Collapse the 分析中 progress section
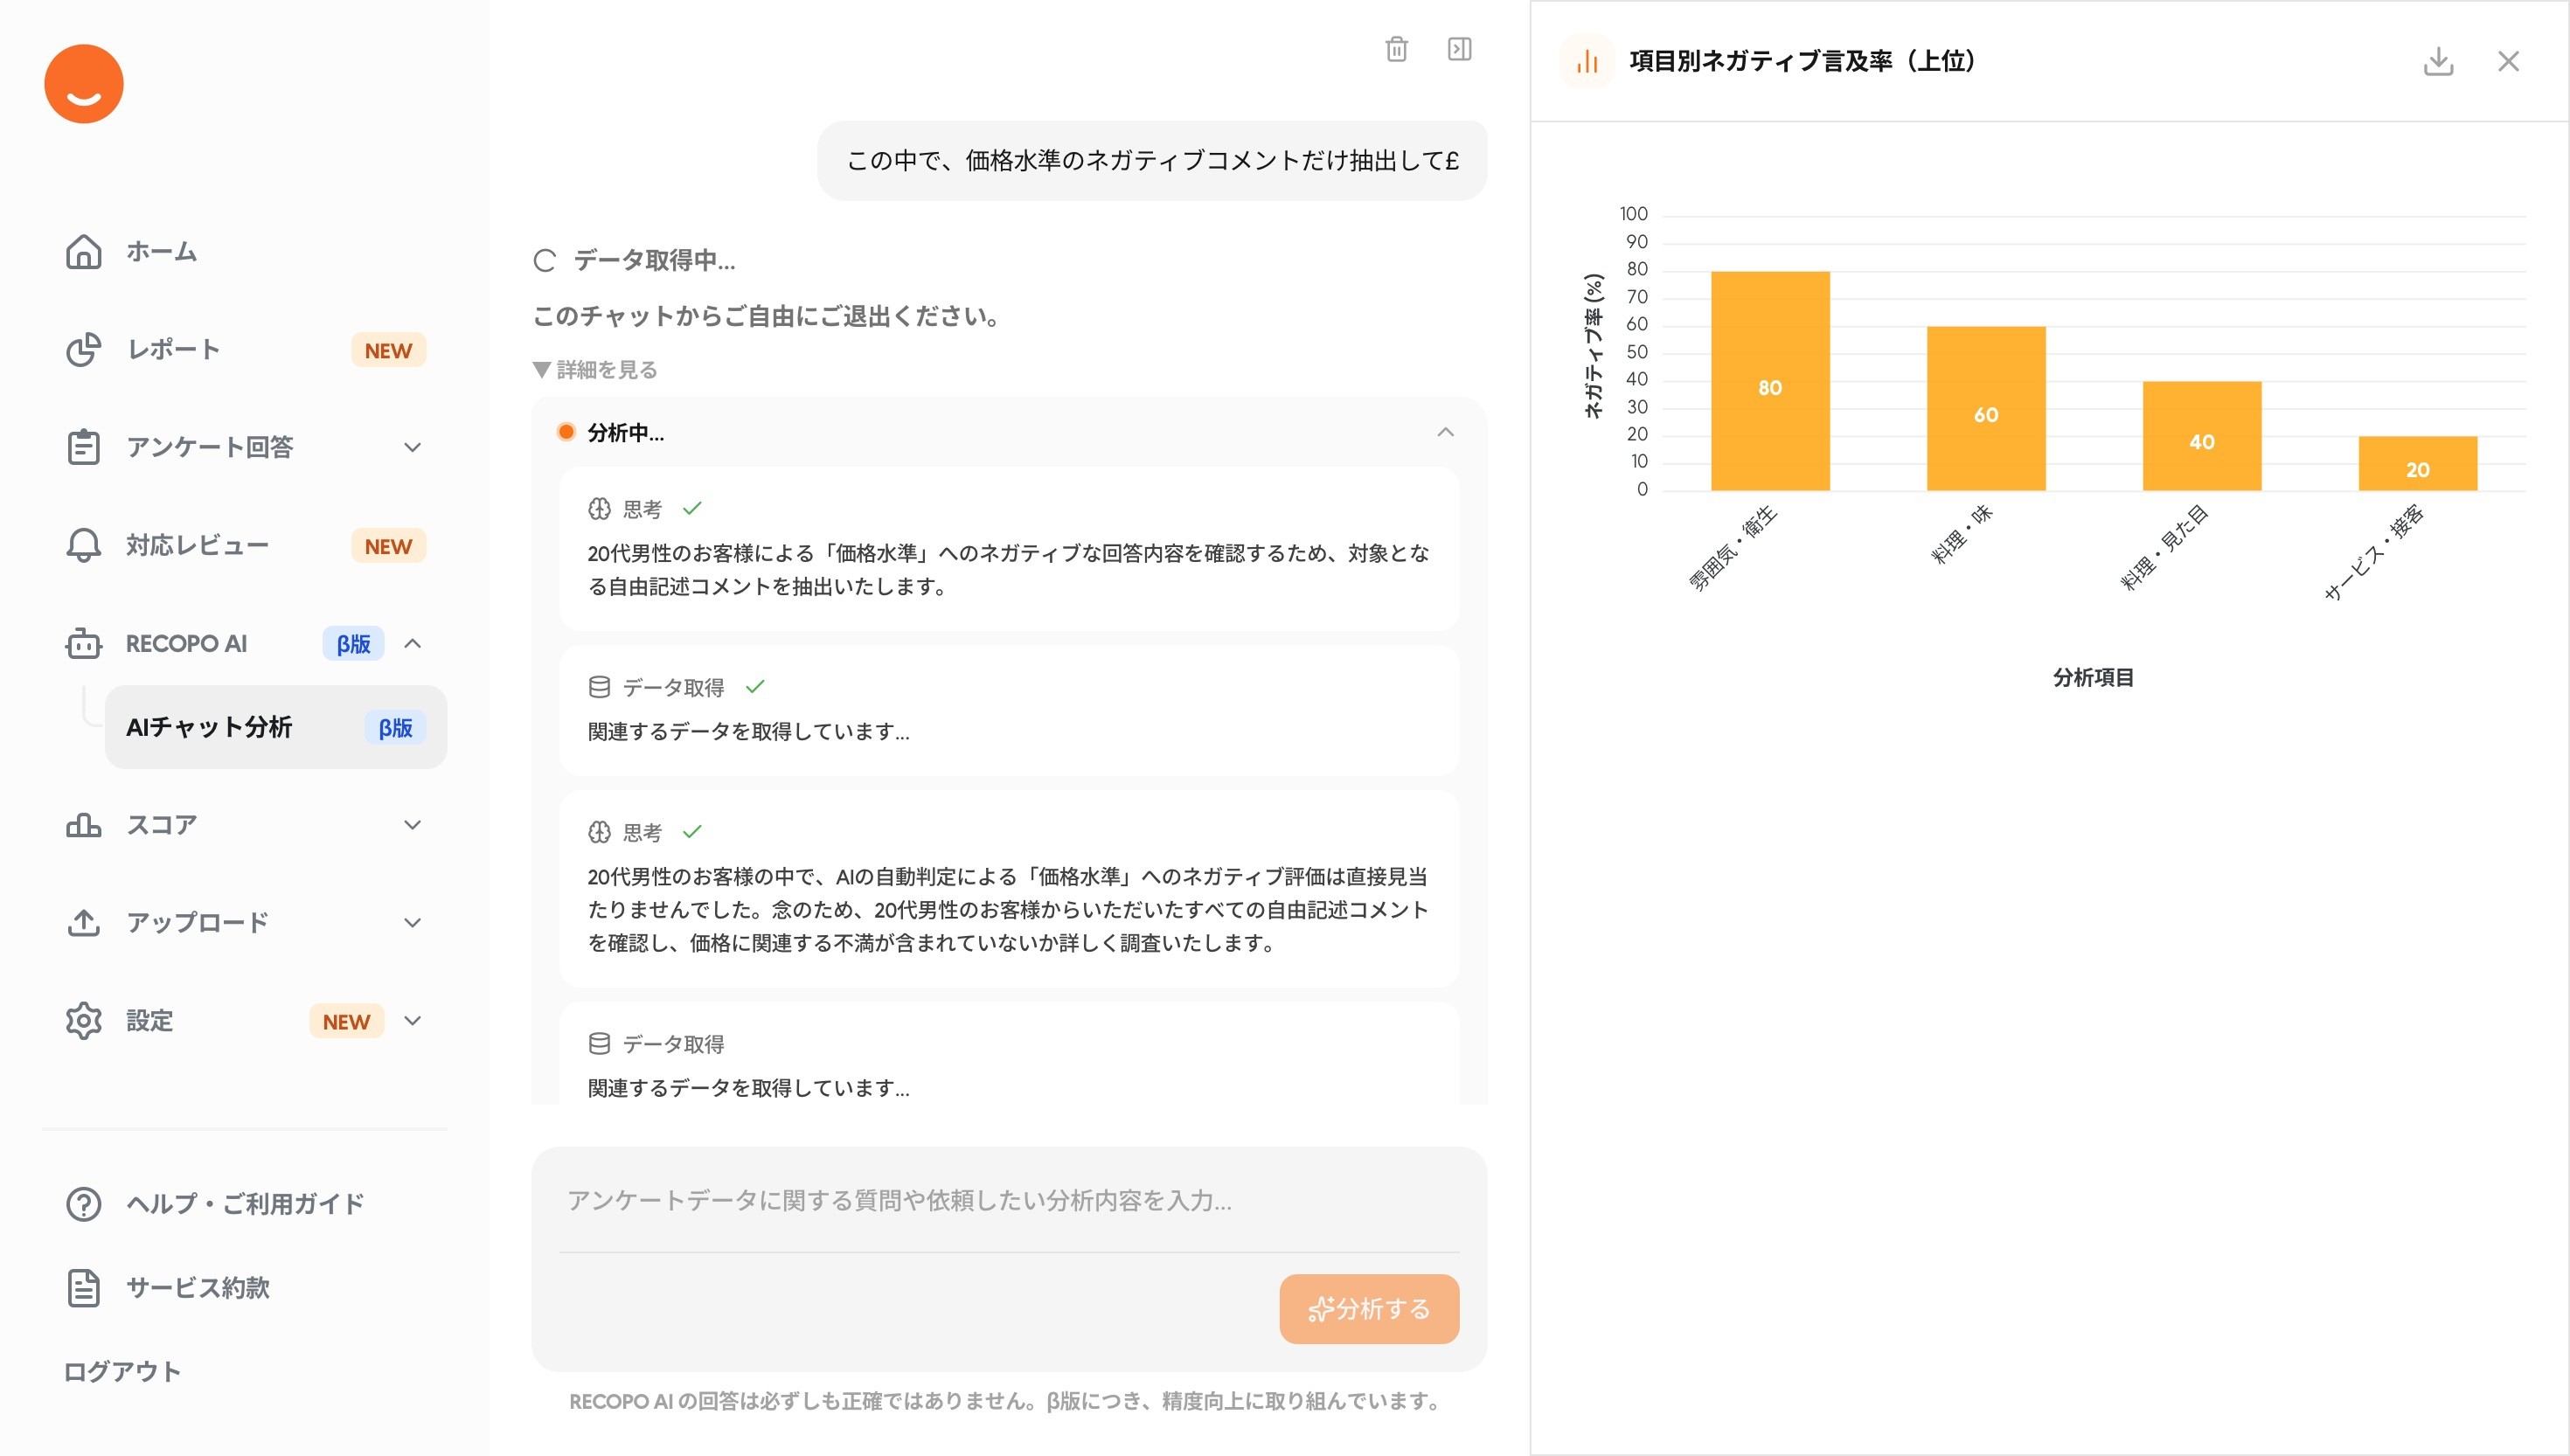 [1445, 433]
